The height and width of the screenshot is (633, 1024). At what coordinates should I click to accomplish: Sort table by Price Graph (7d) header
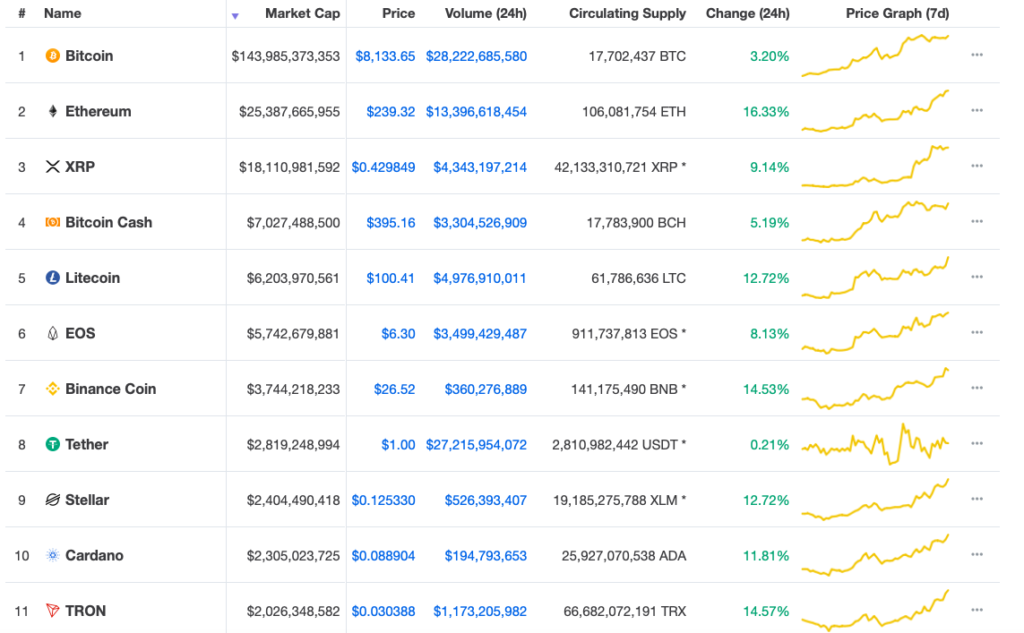897,13
